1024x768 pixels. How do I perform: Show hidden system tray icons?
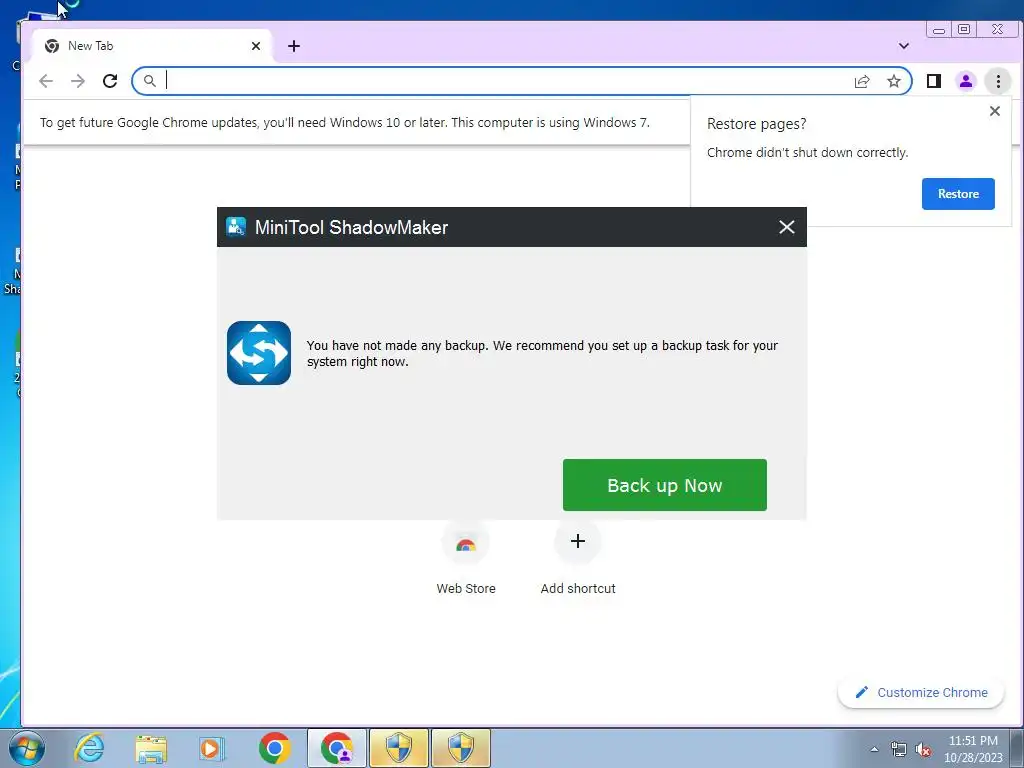[874, 749]
